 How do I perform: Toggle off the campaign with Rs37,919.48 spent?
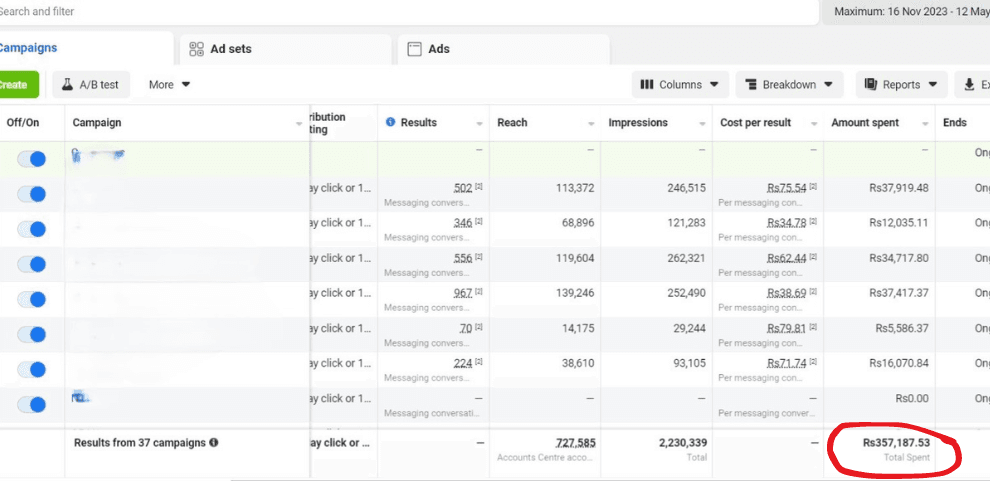[x=32, y=194]
